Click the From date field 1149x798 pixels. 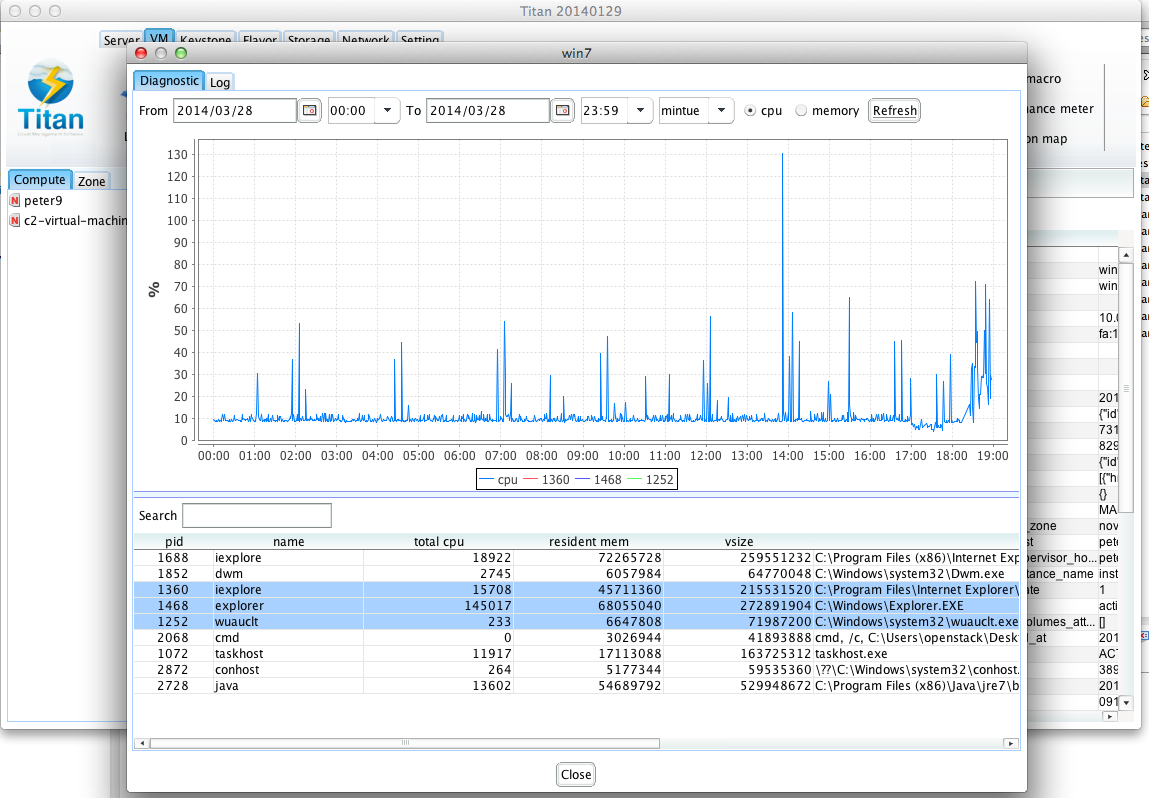click(x=234, y=111)
